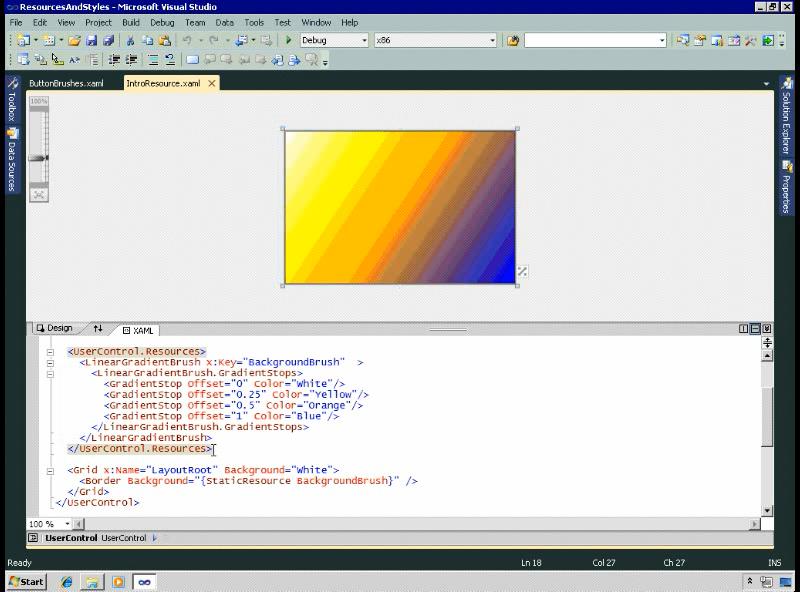
Task: Open the folder icon in taskbar
Action: [92, 582]
